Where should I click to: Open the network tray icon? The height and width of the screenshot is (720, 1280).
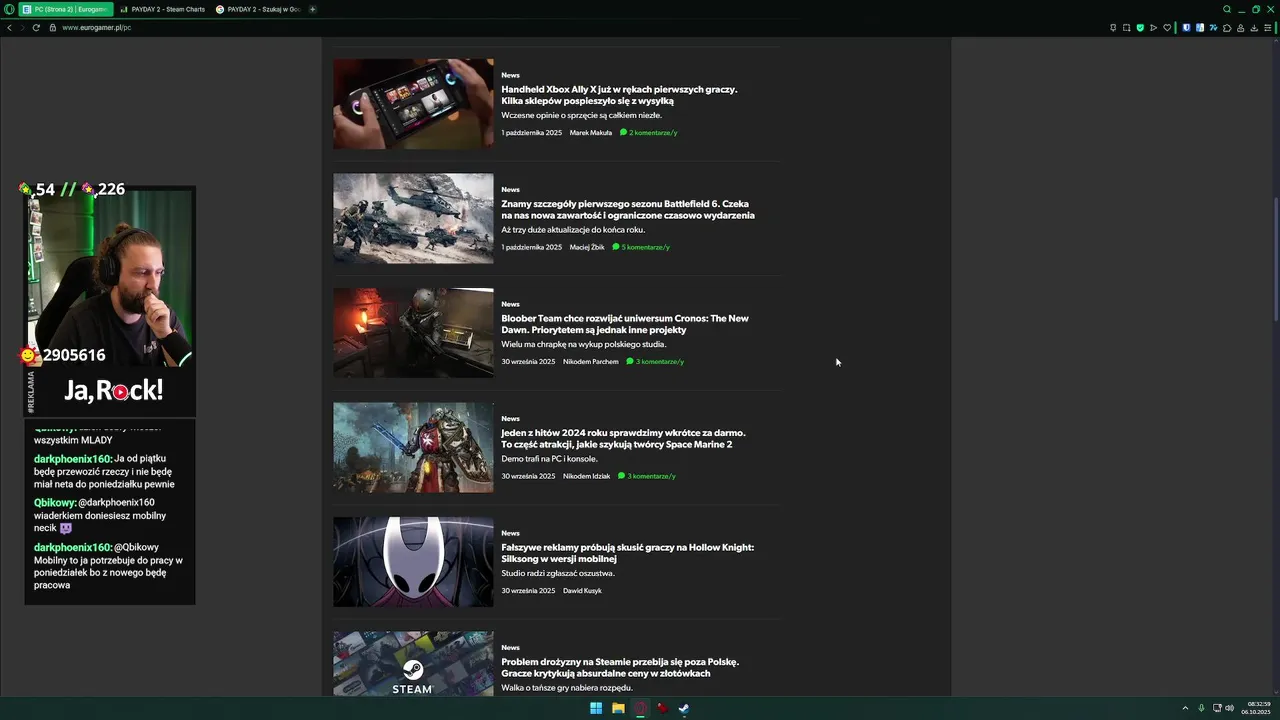tap(1217, 708)
